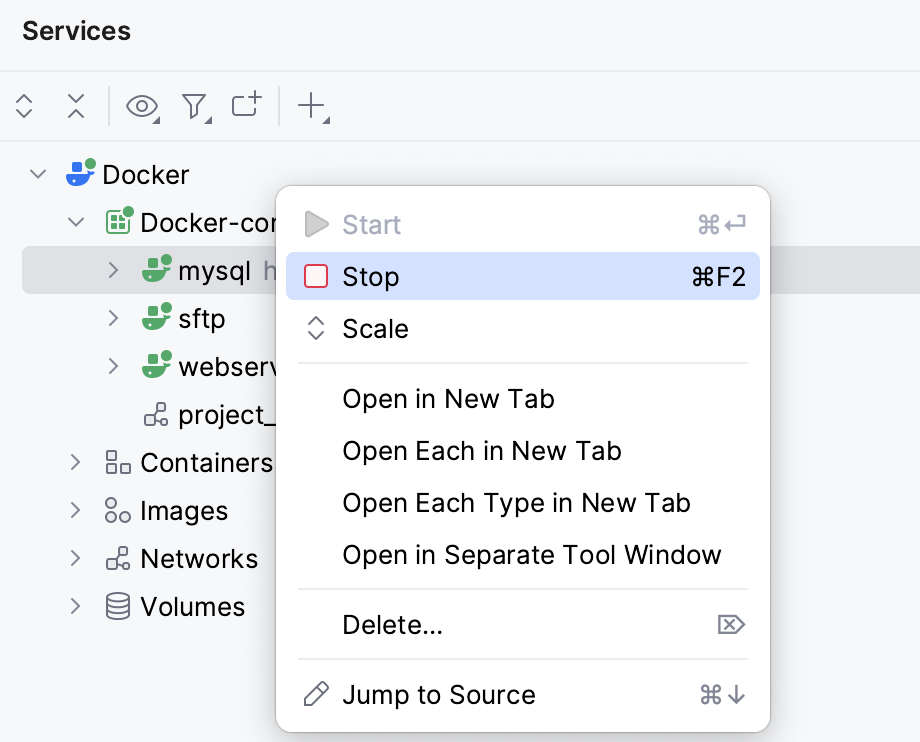
Task: Expand the sftp service entry
Action: coord(113,318)
